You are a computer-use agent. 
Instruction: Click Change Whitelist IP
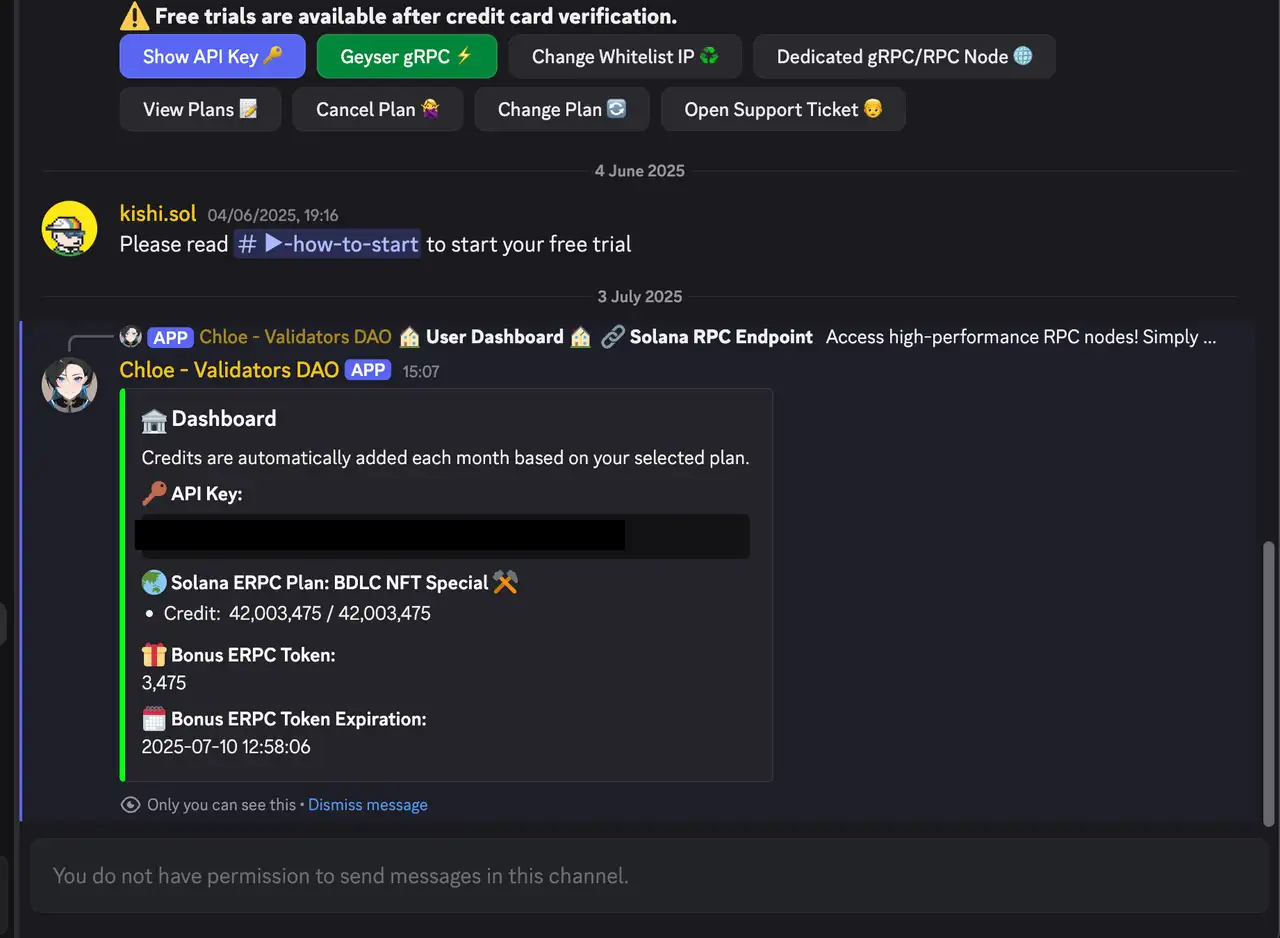(x=624, y=56)
